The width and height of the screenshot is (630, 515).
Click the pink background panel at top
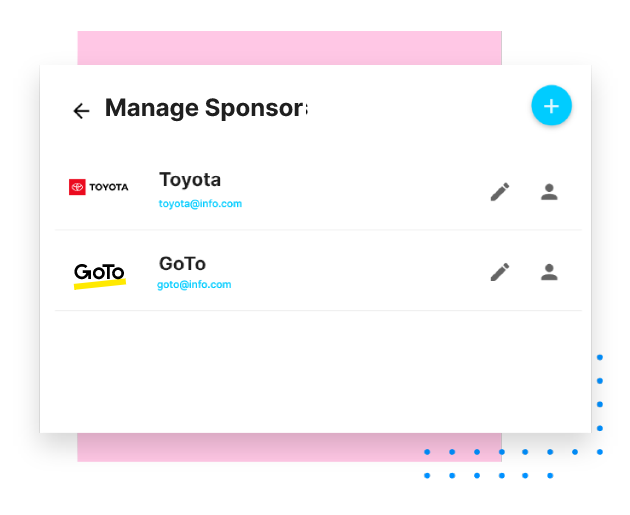coord(290,47)
